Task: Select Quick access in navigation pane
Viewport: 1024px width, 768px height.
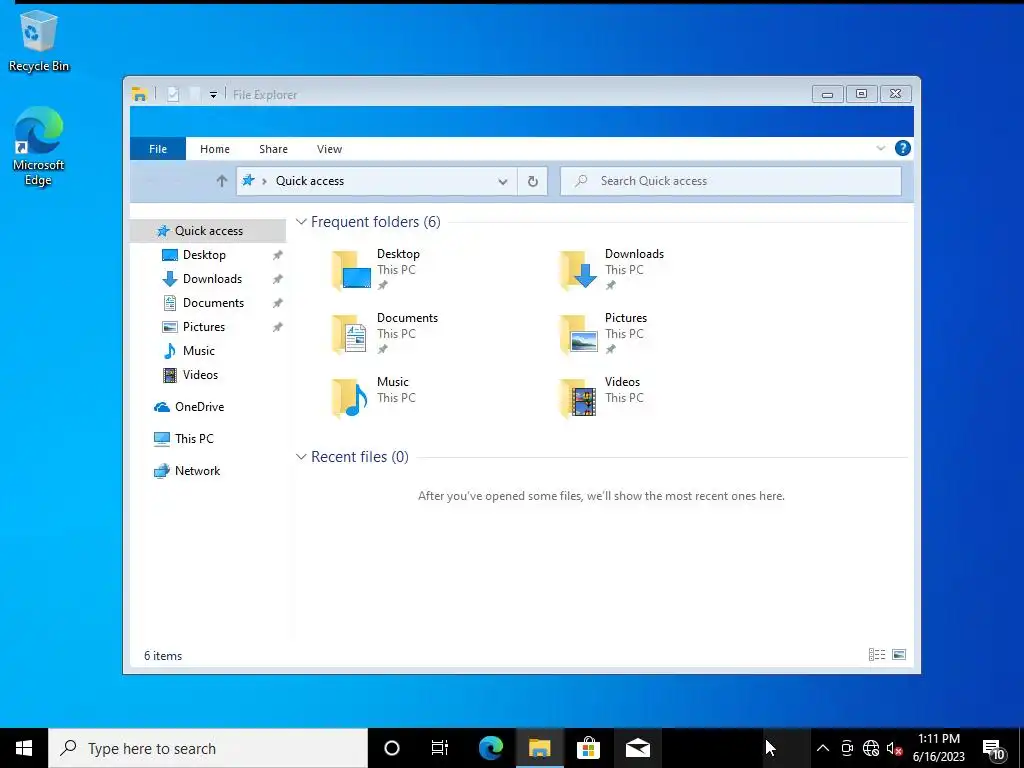Action: [208, 231]
